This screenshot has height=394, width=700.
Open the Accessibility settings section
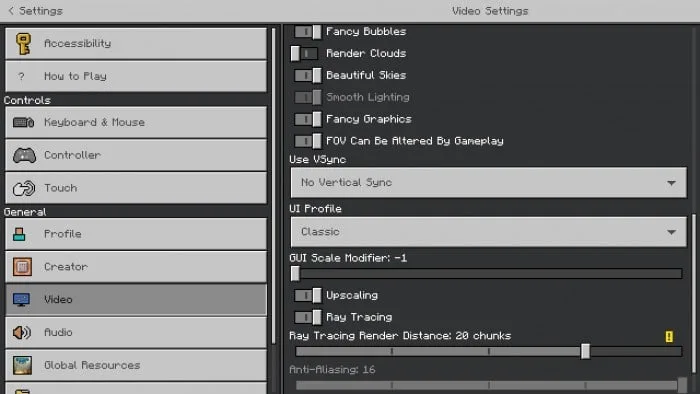coord(136,44)
